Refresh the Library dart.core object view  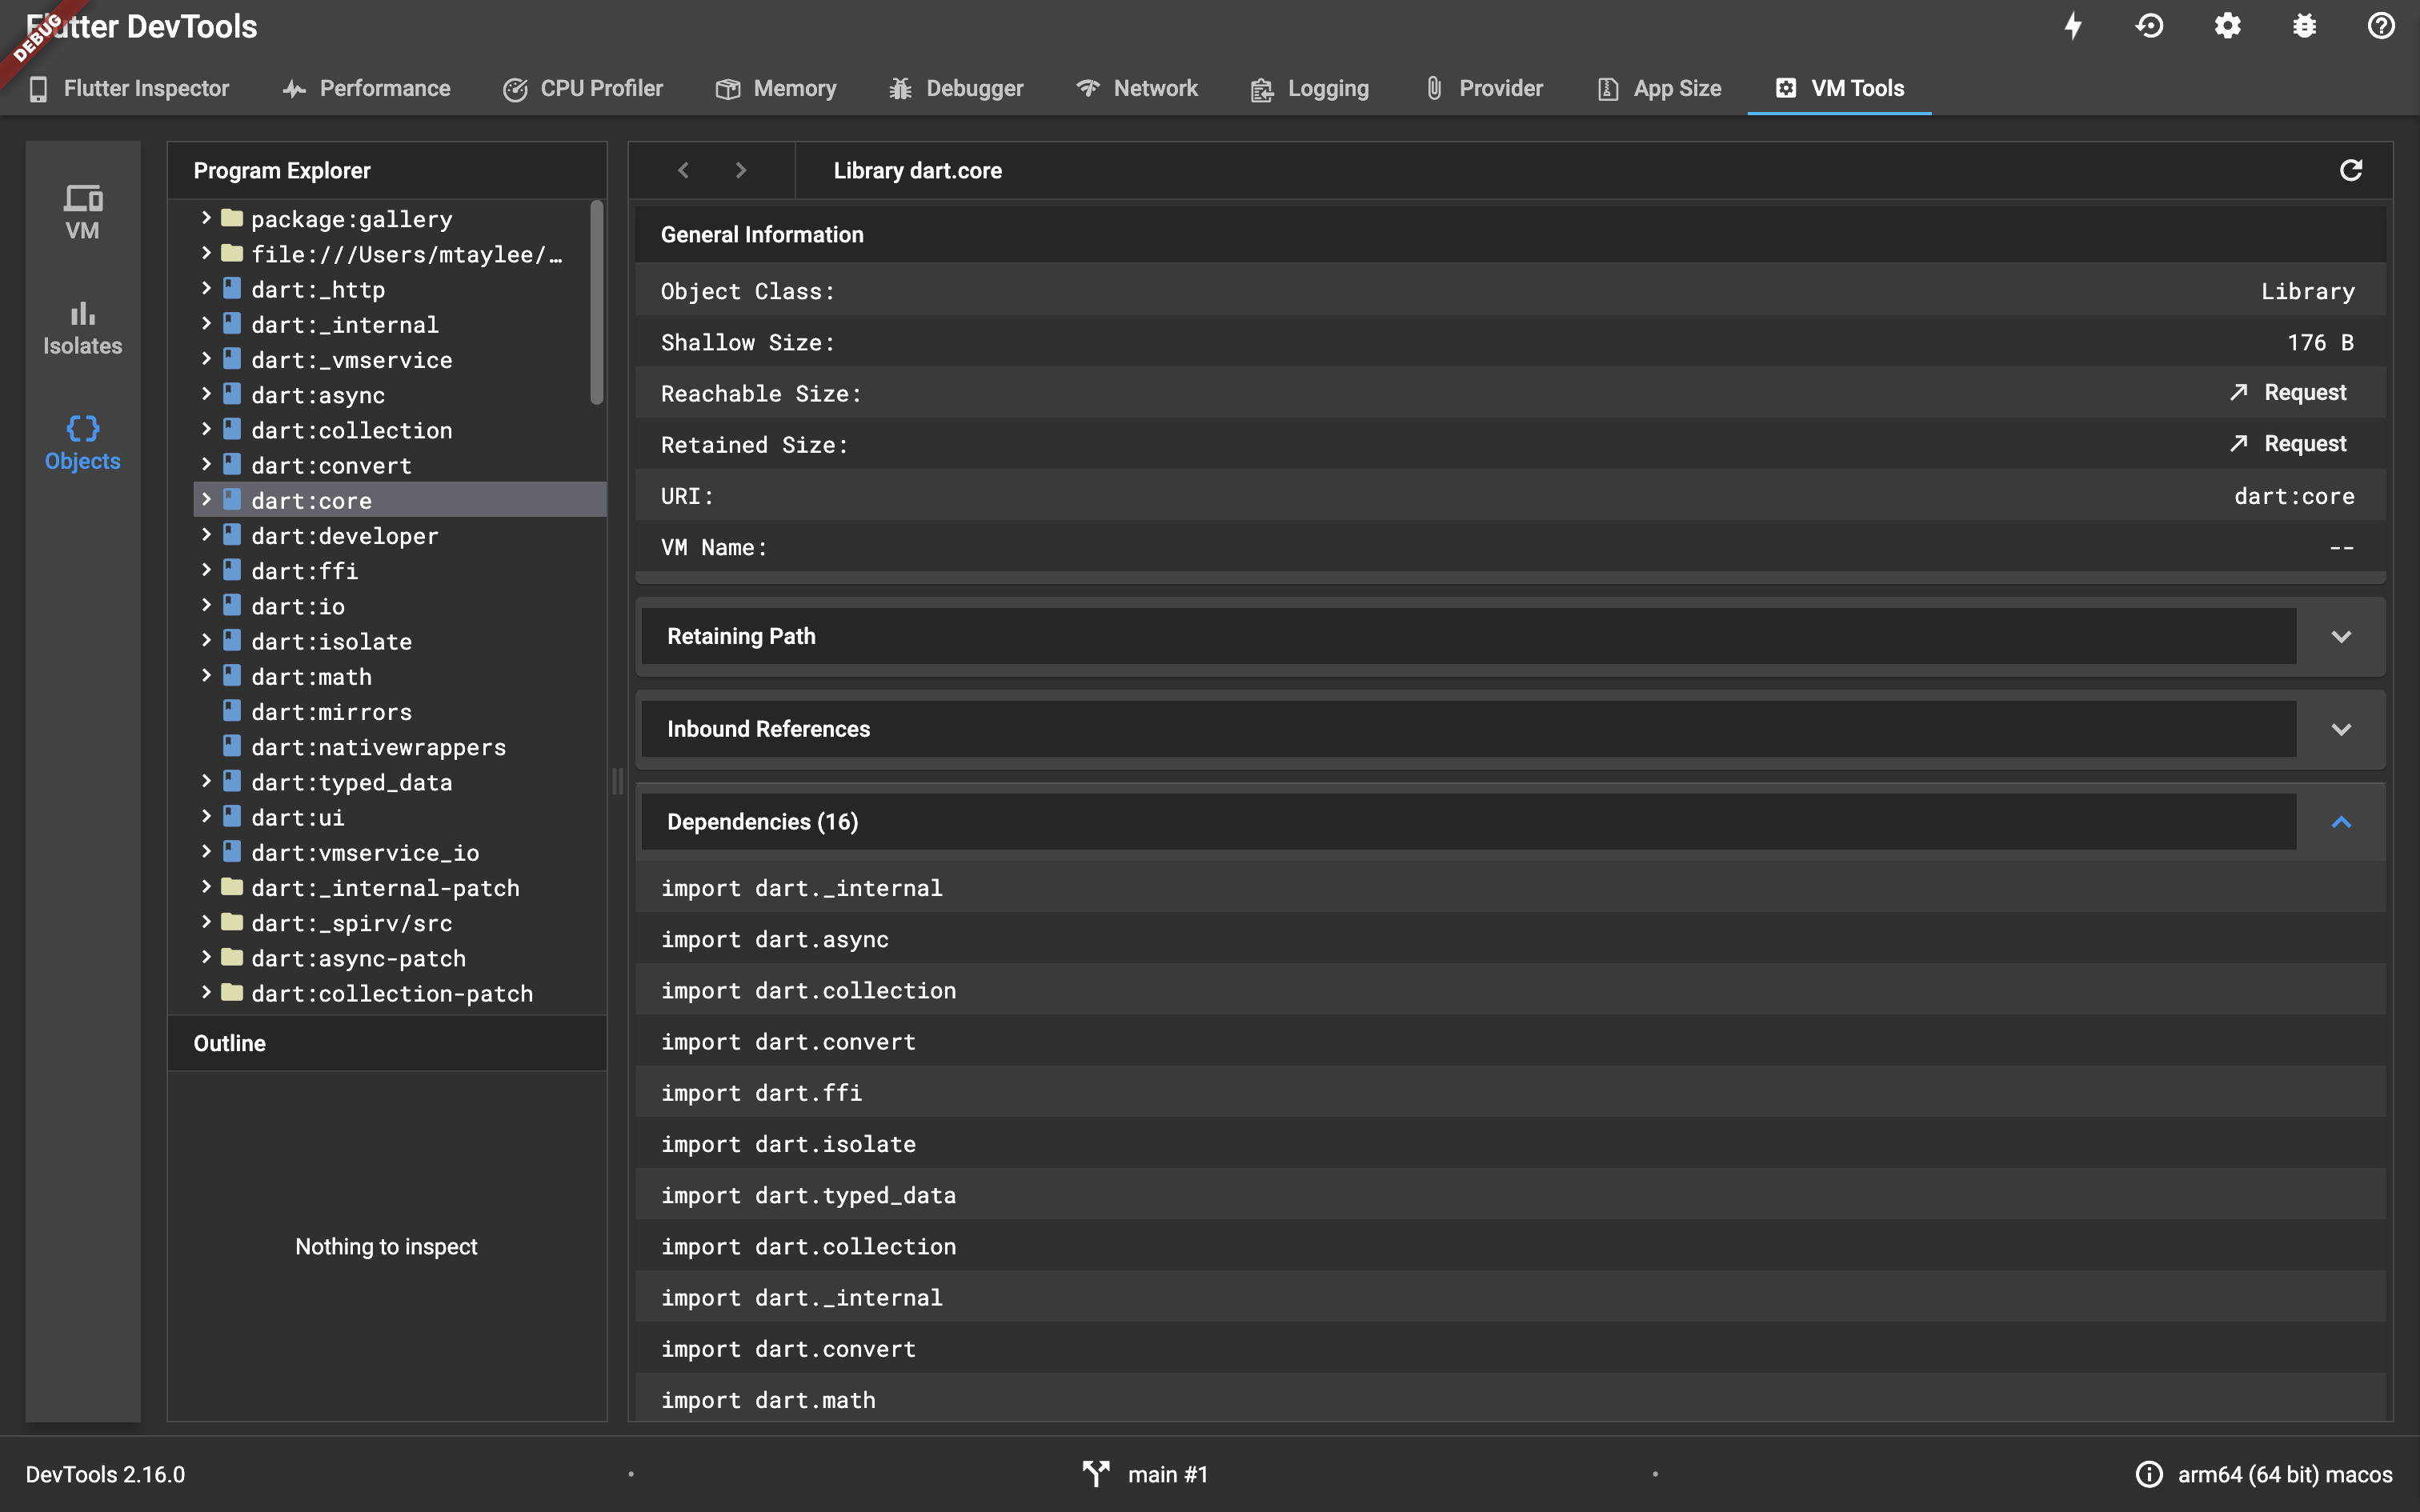click(2351, 171)
